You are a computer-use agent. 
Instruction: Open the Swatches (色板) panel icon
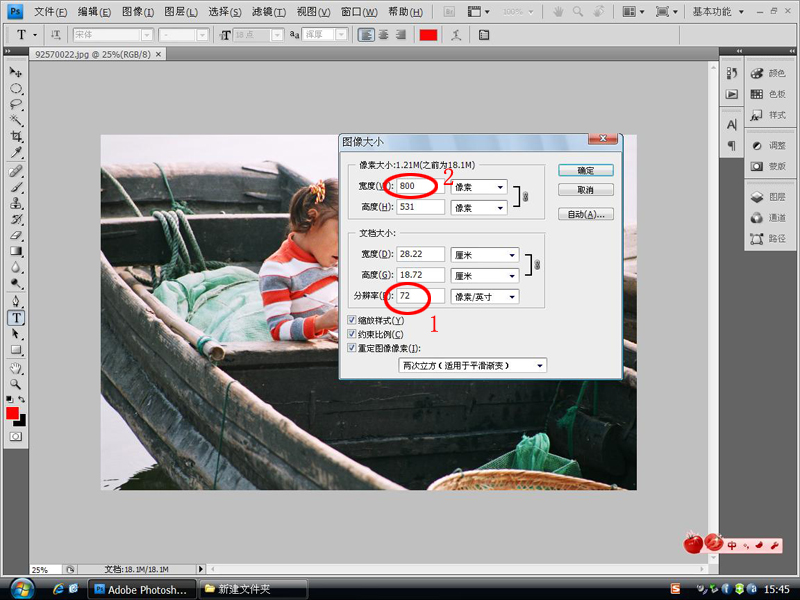tap(767, 94)
